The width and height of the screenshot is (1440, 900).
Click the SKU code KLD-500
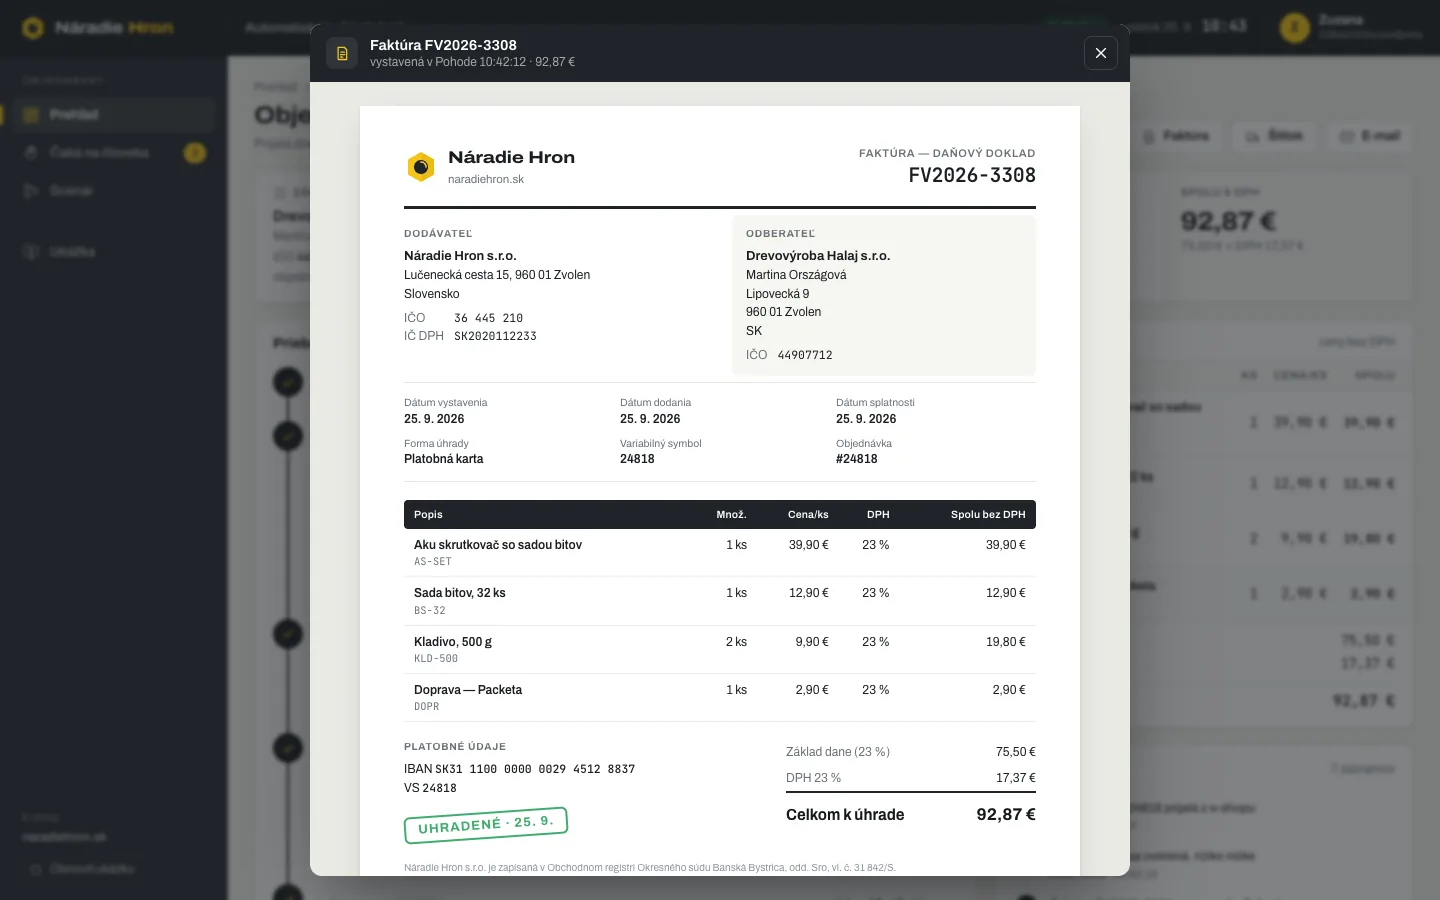coord(436,659)
